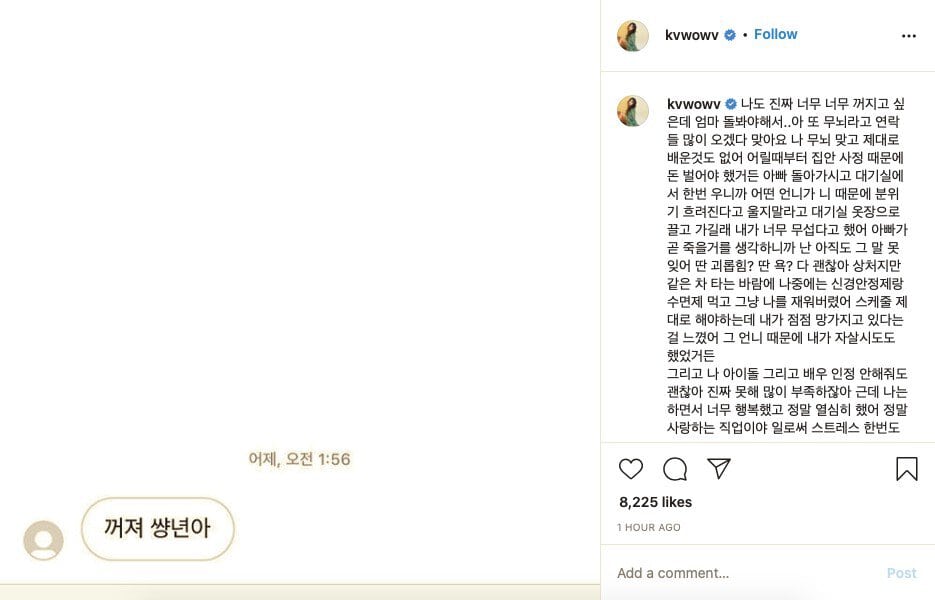Click the chat message bubble in the image
The width and height of the screenshot is (935, 600).
tap(157, 528)
